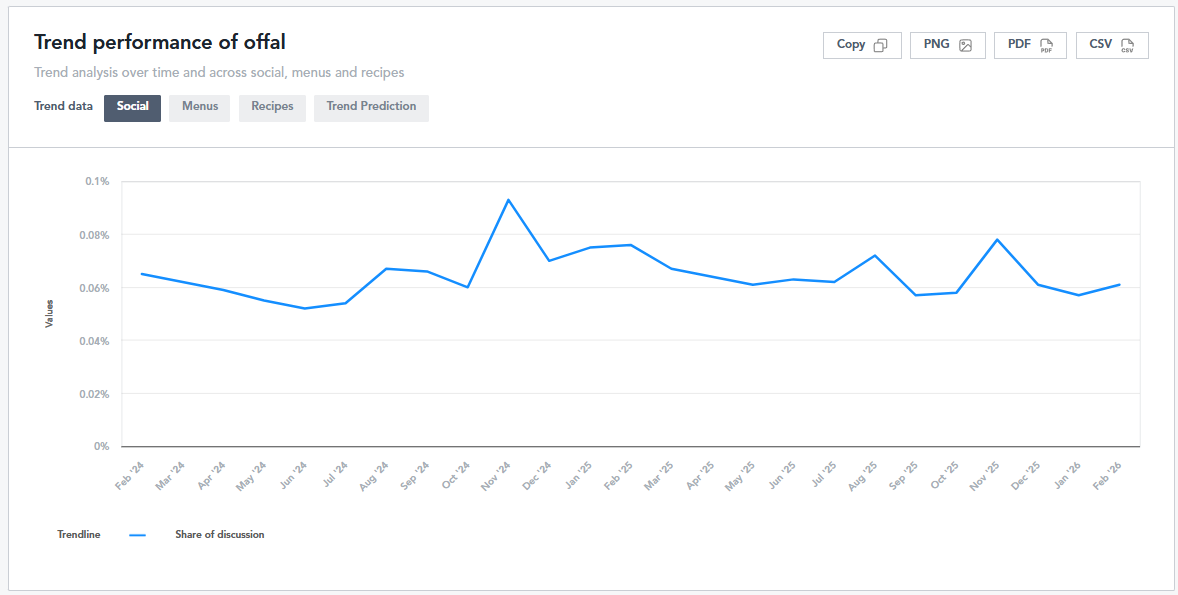Click the image icon on the PNG button
Screen dimensions: 1178x595
tap(965, 45)
